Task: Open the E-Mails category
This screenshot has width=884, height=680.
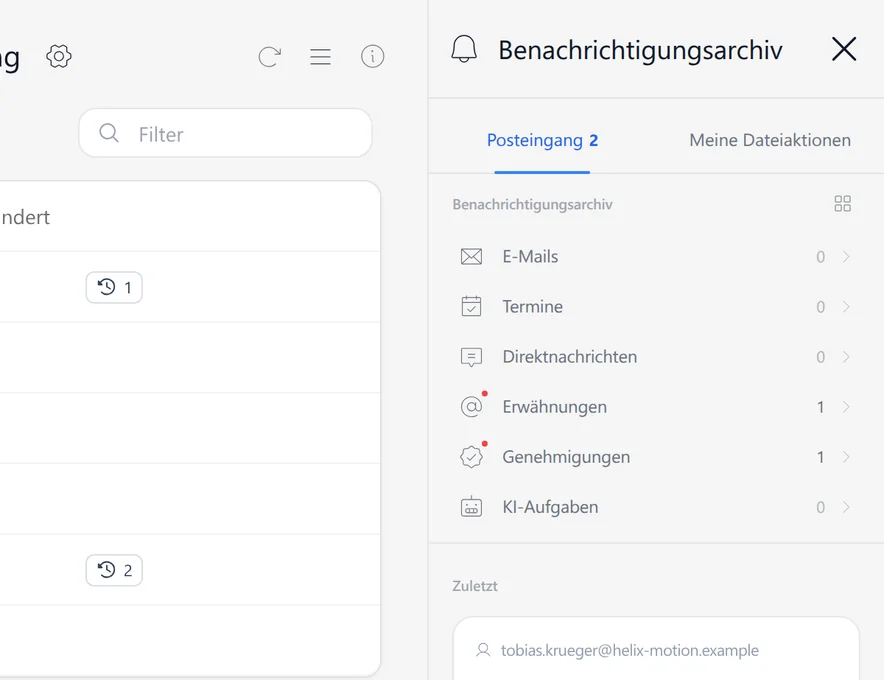Action: pos(656,257)
